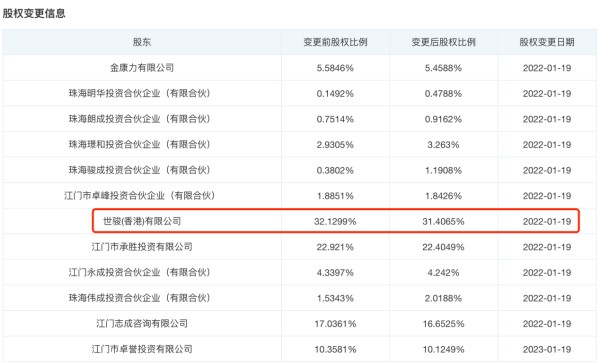Open shareholder 珠海明华投资合伙企业
This screenshot has width=600, height=364.
[x=139, y=93]
